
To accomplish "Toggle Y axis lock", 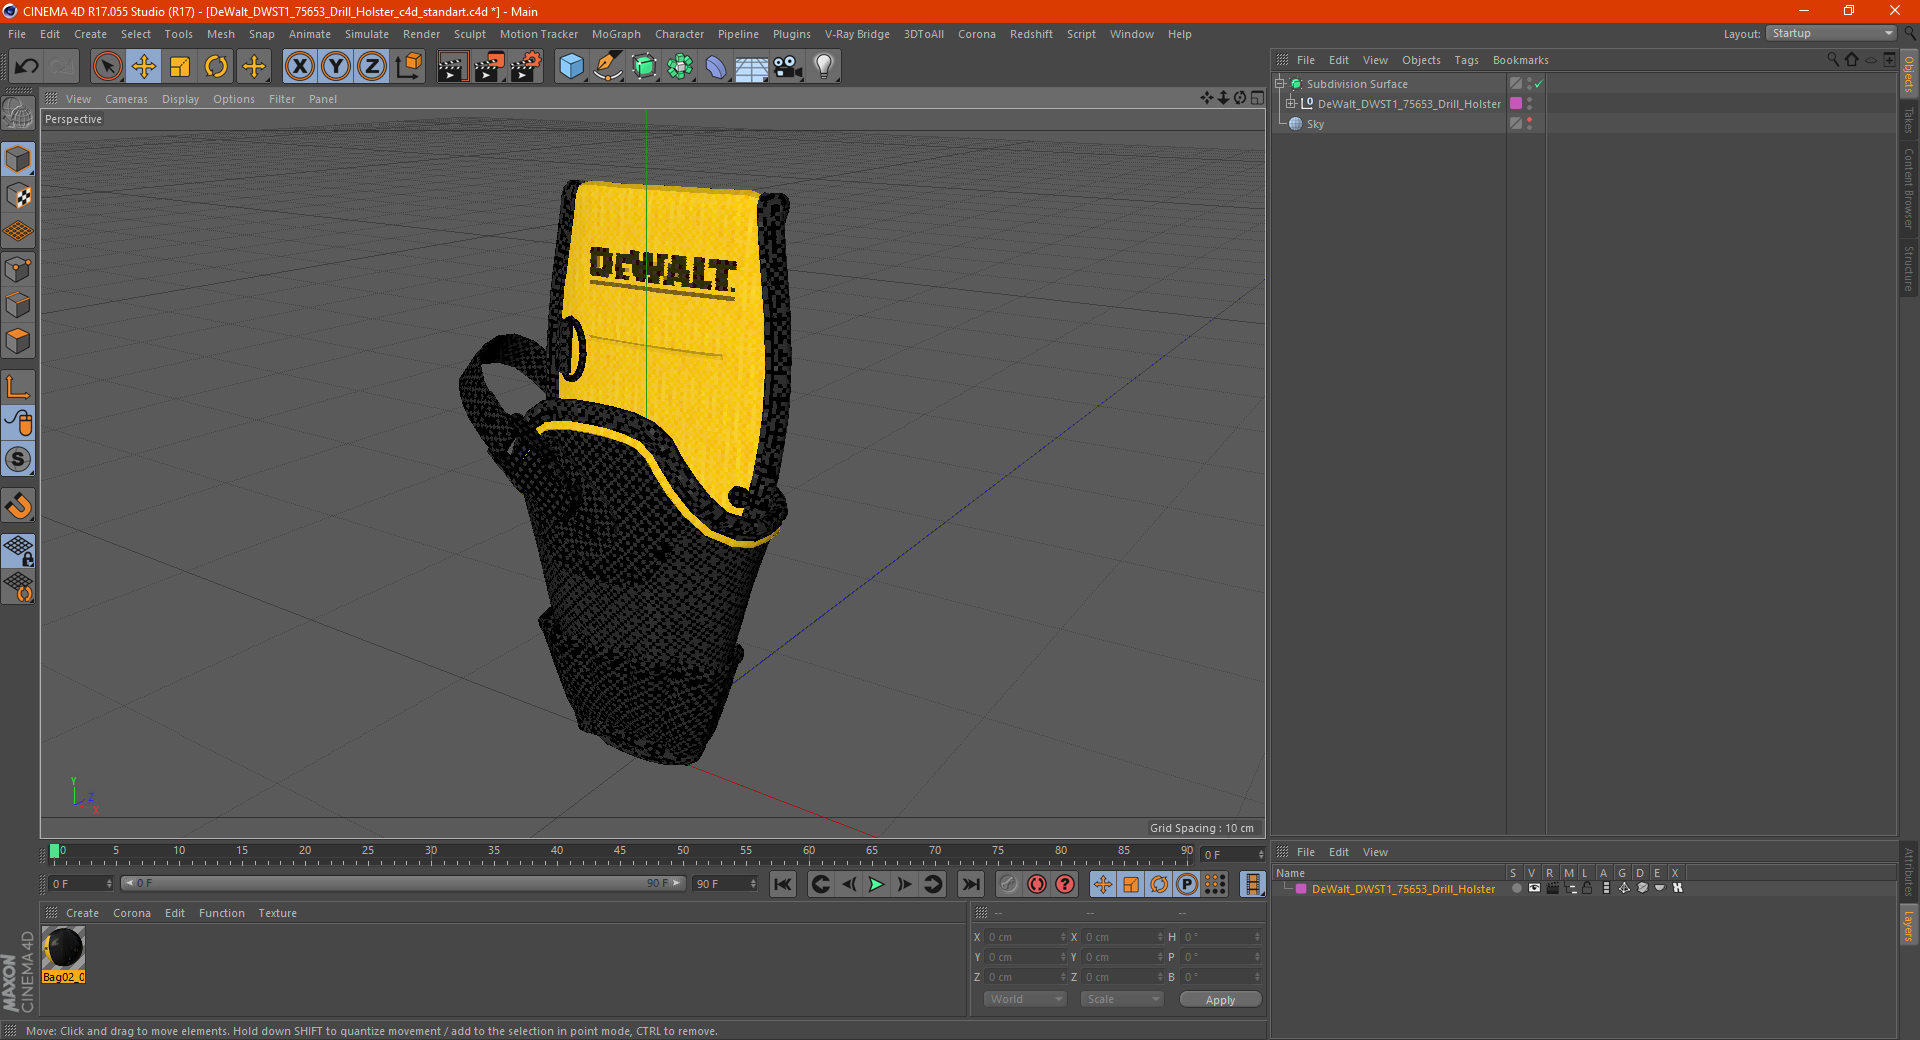I will click(336, 67).
